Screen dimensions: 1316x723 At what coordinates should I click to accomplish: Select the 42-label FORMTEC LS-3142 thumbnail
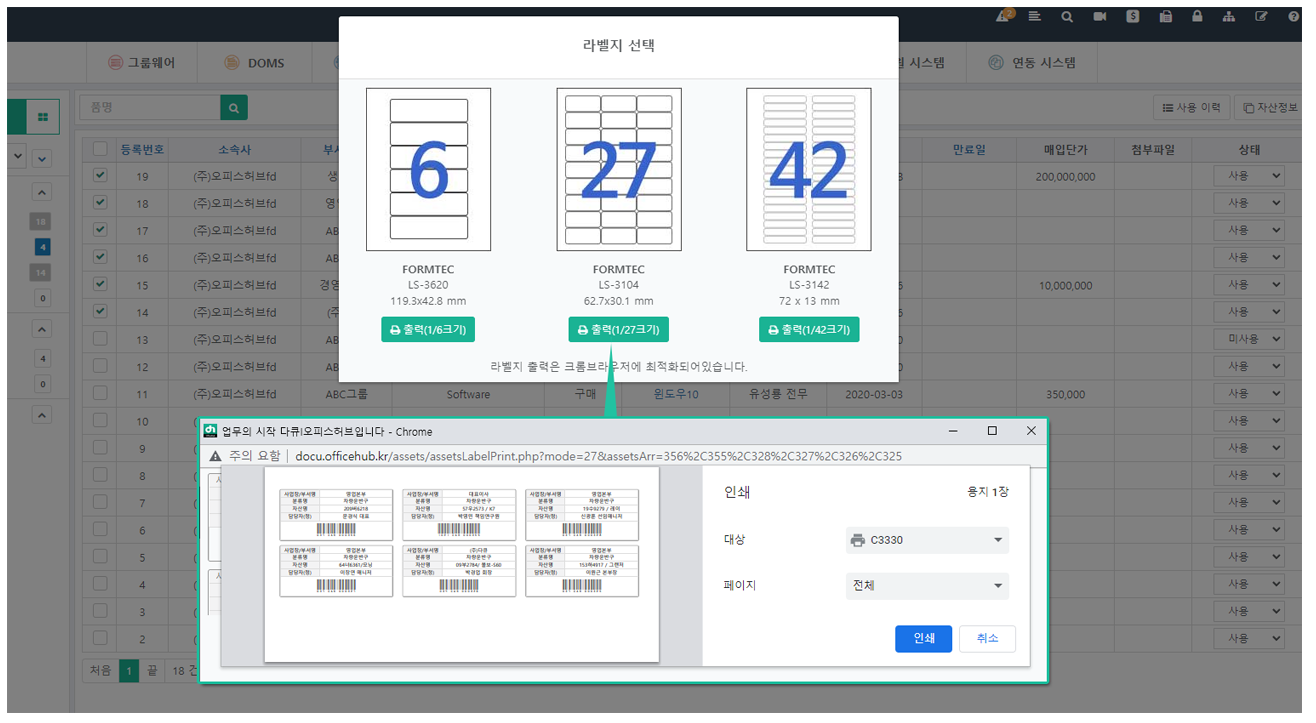coord(808,169)
